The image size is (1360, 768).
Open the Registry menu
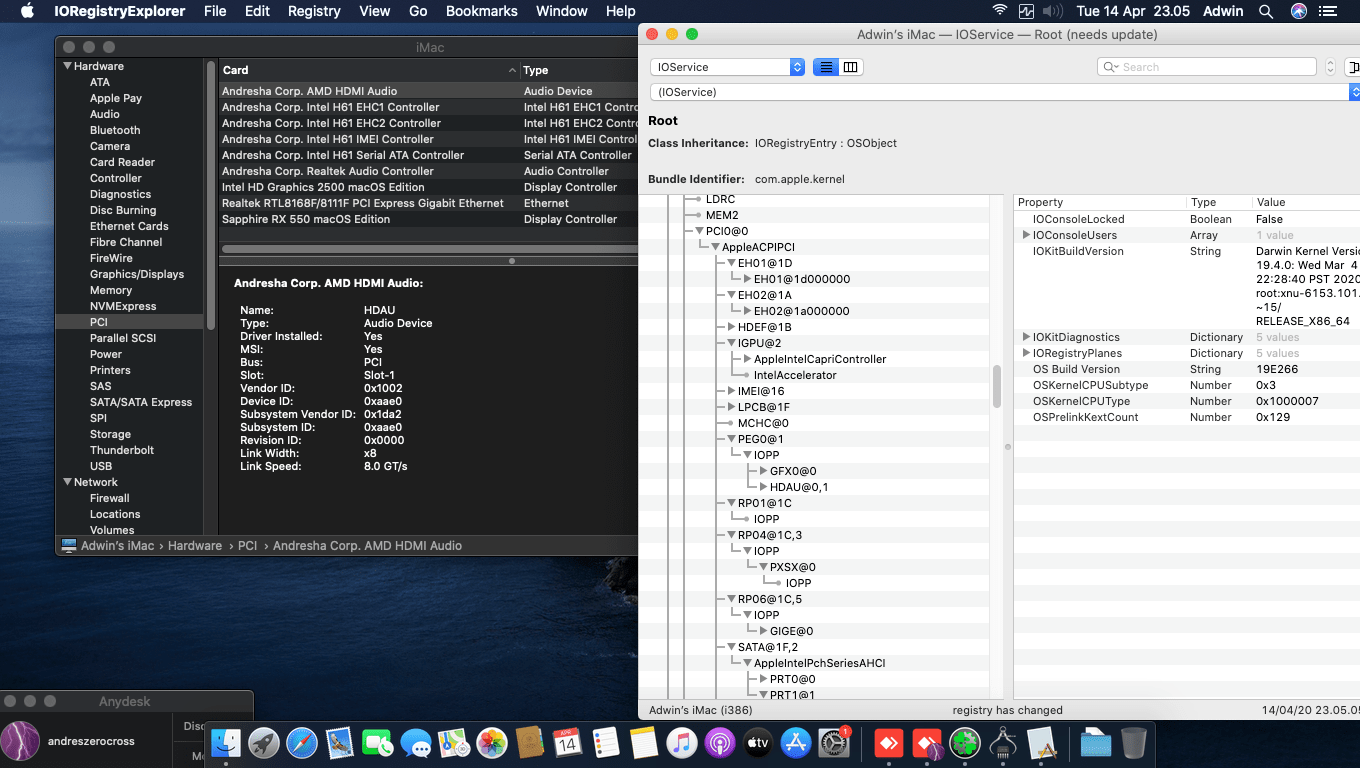[314, 11]
